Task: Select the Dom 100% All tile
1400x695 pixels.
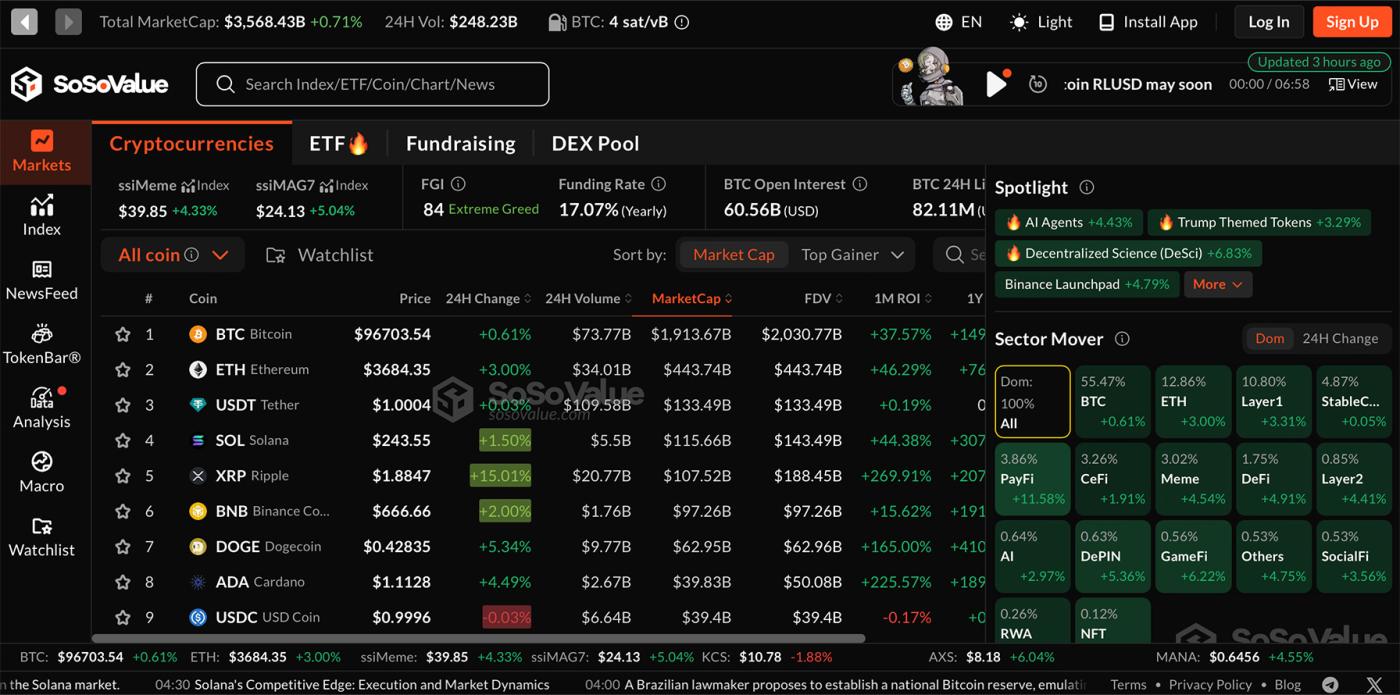Action: pyautogui.click(x=1033, y=401)
